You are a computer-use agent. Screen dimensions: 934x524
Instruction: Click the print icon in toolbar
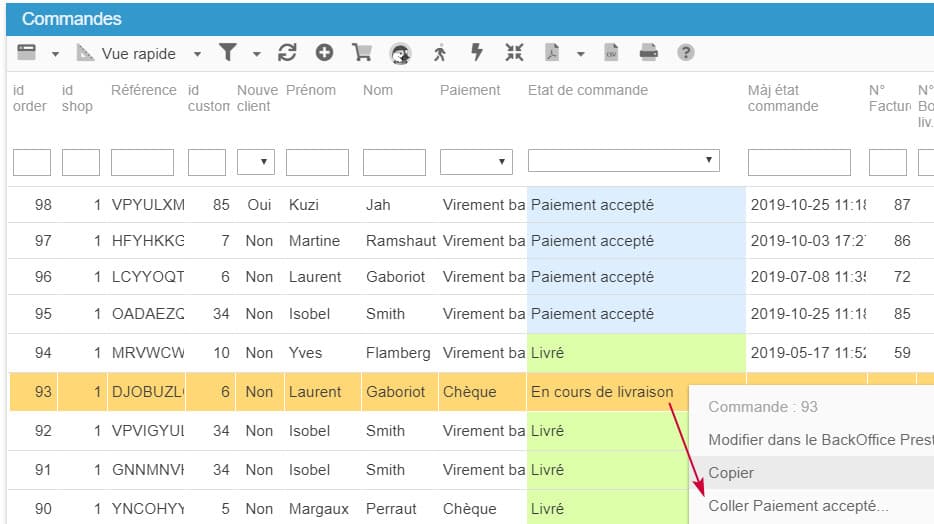(x=648, y=53)
